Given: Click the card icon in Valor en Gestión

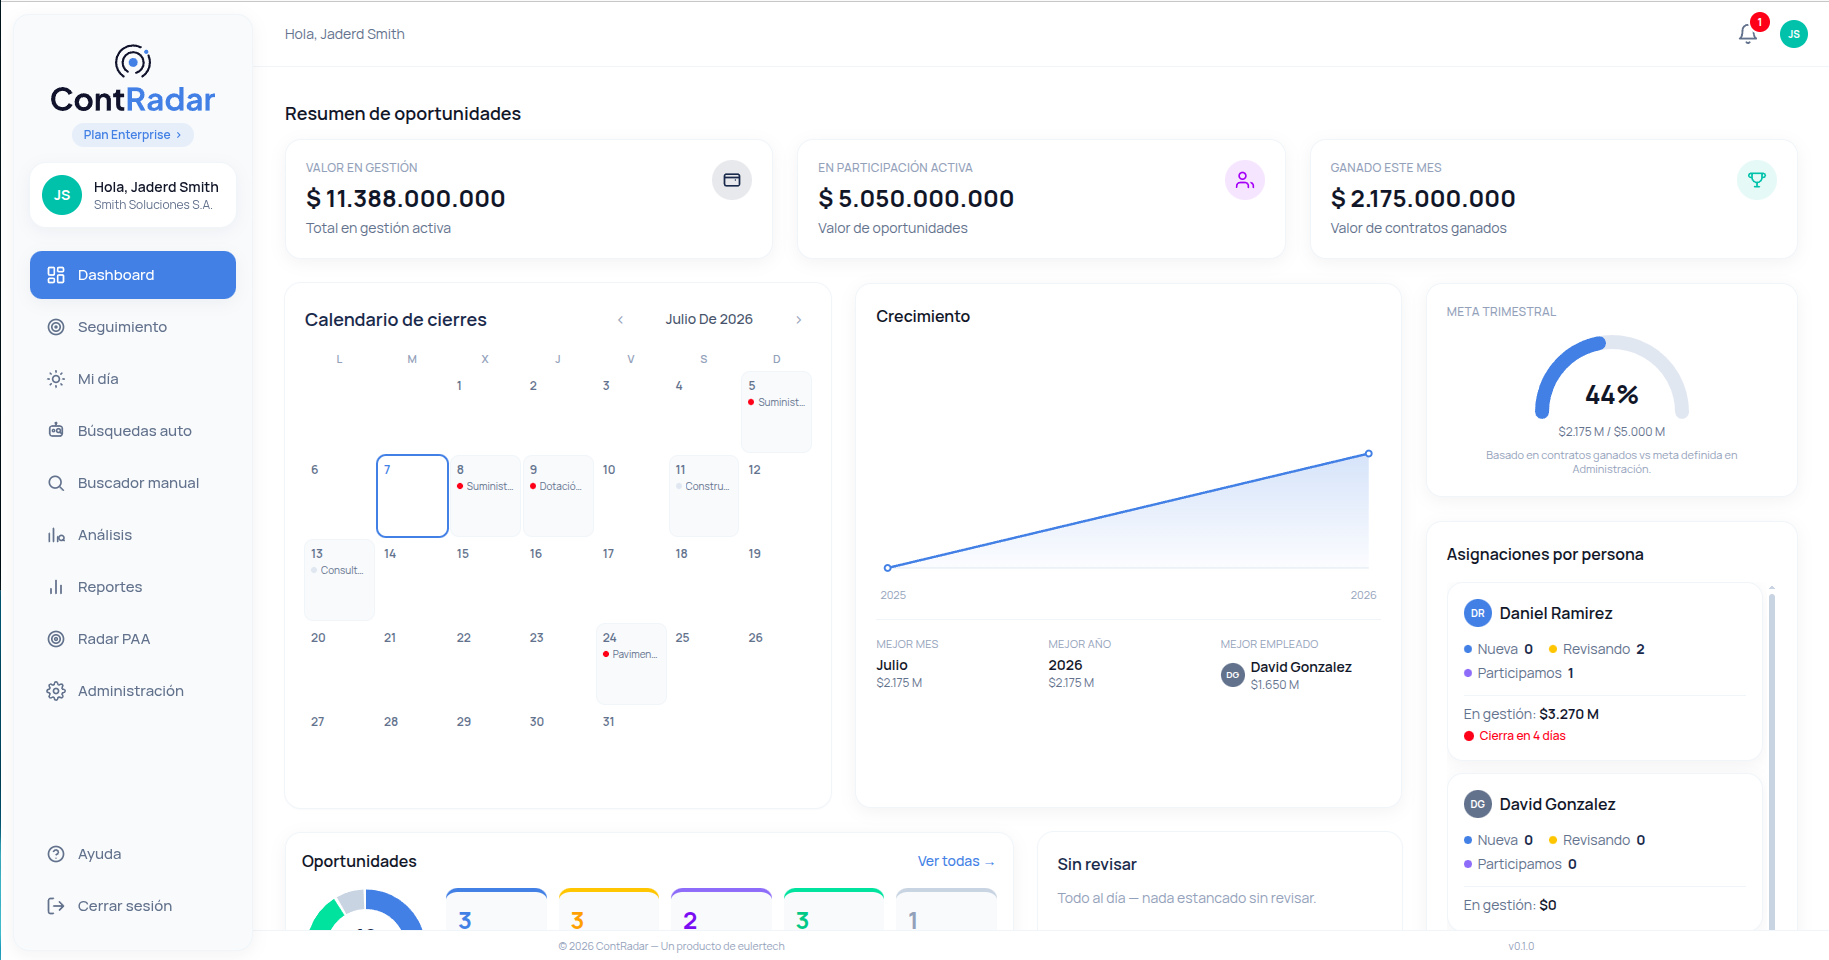Looking at the screenshot, I should click(x=732, y=180).
